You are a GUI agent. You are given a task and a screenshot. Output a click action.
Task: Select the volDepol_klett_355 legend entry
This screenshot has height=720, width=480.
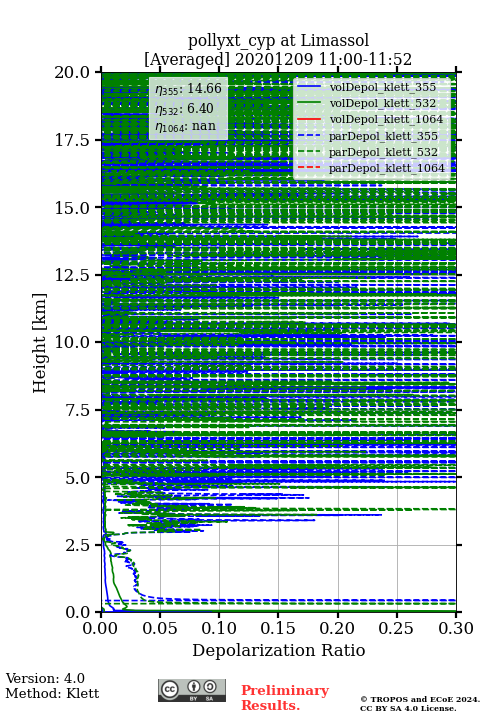coord(367,87)
